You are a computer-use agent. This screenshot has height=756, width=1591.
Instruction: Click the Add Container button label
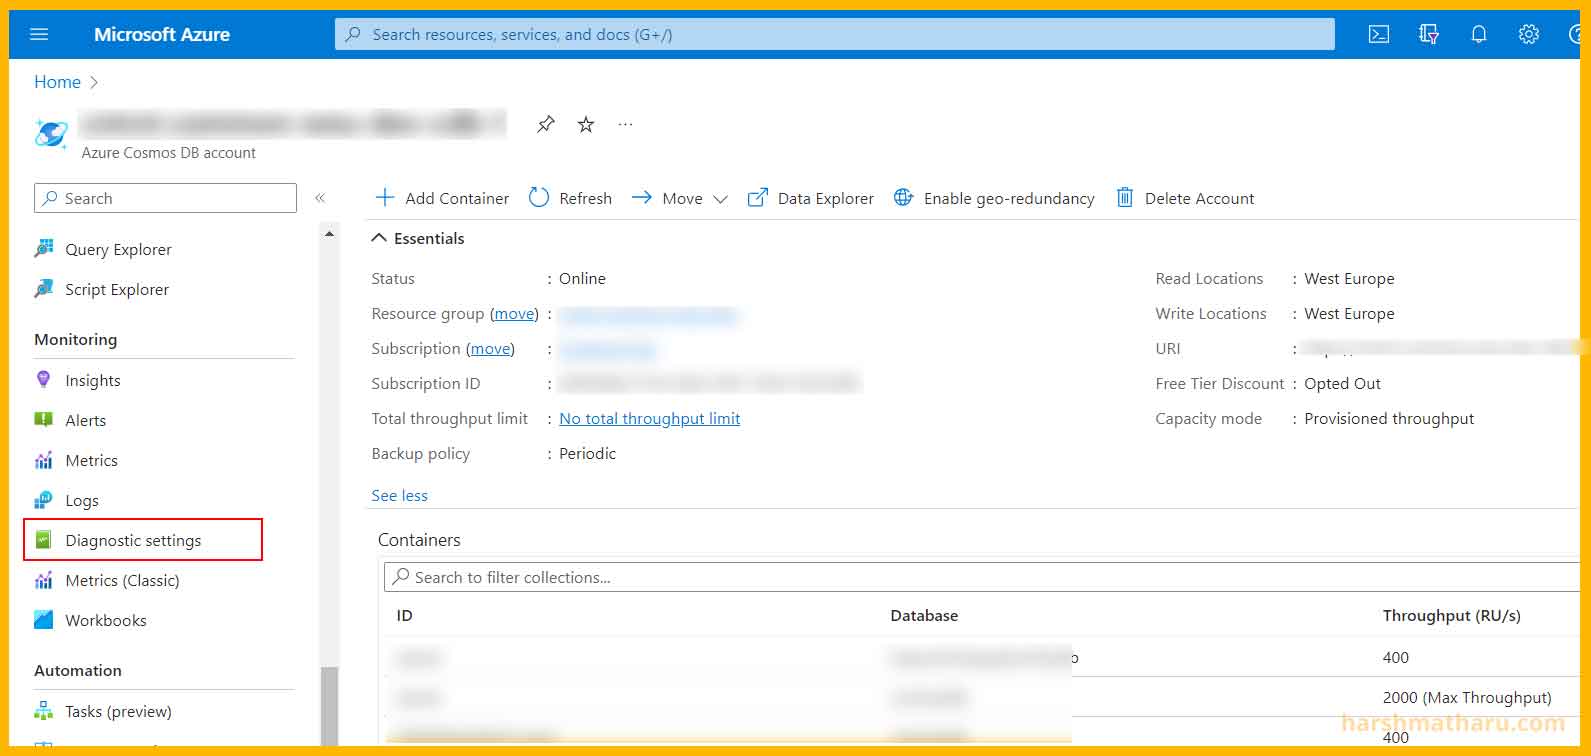click(457, 198)
